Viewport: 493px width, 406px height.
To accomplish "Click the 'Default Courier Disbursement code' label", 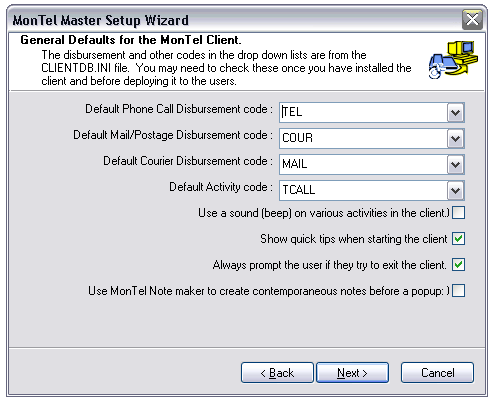I will point(188,161).
